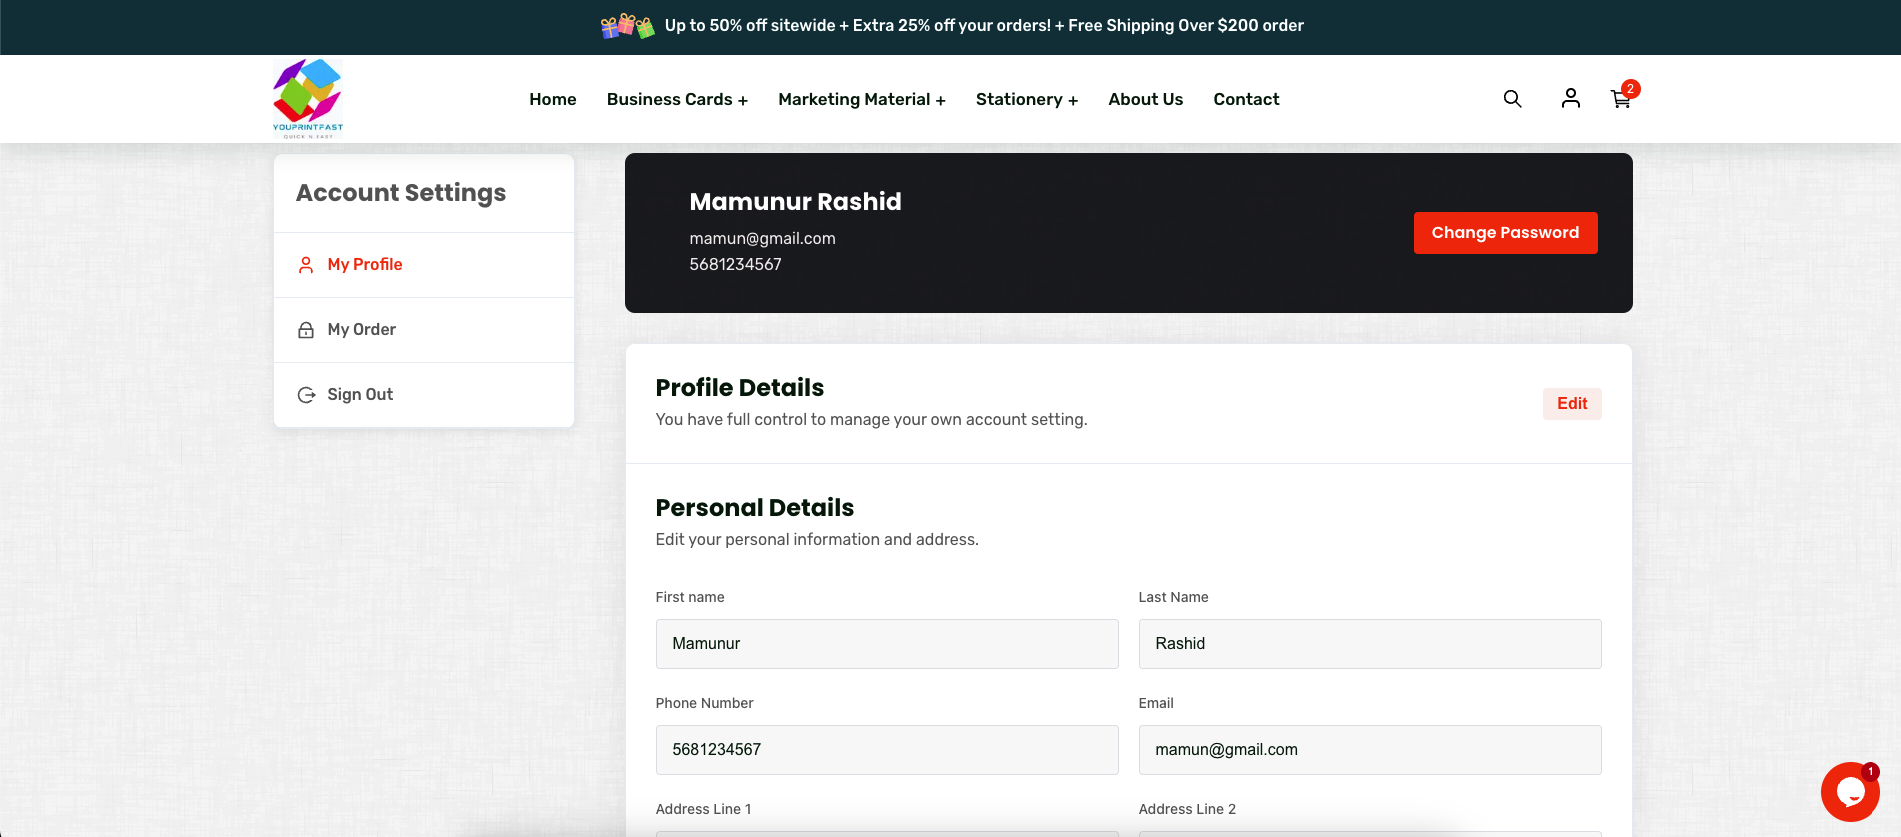Click the Address Line 2 label
The height and width of the screenshot is (837, 1901).
(x=1187, y=809)
